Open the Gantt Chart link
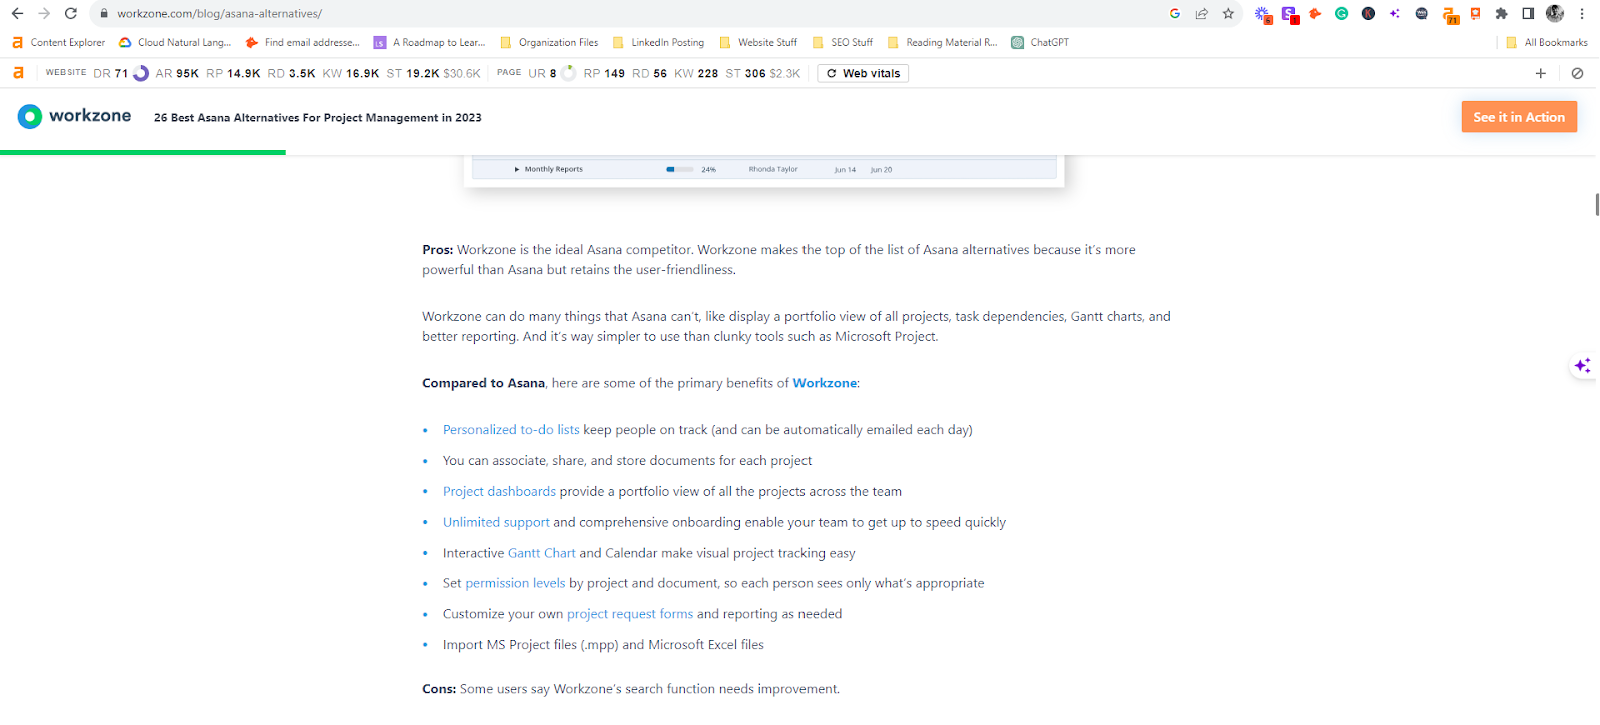The width and height of the screenshot is (1600, 725). 542,553
